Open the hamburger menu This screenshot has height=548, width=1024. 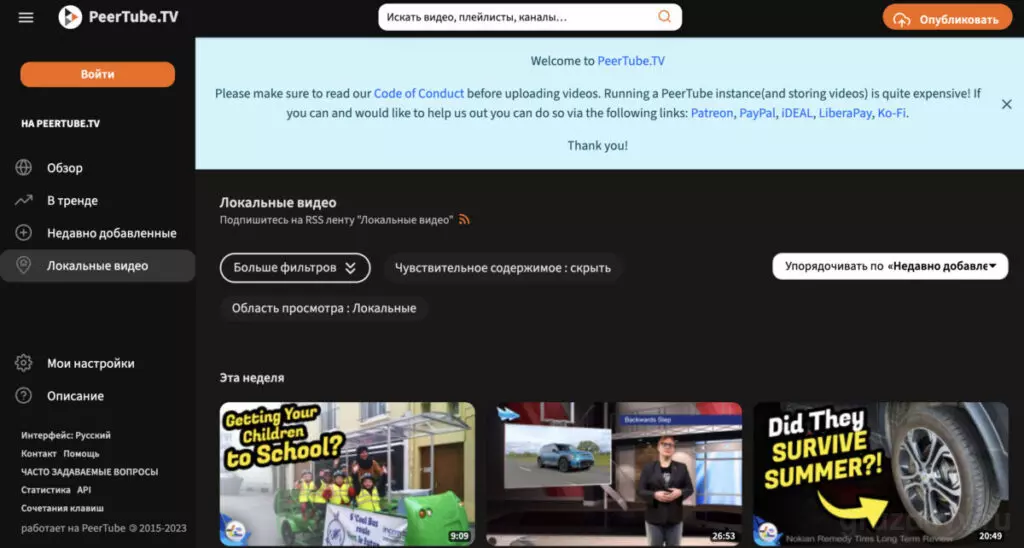click(x=26, y=18)
